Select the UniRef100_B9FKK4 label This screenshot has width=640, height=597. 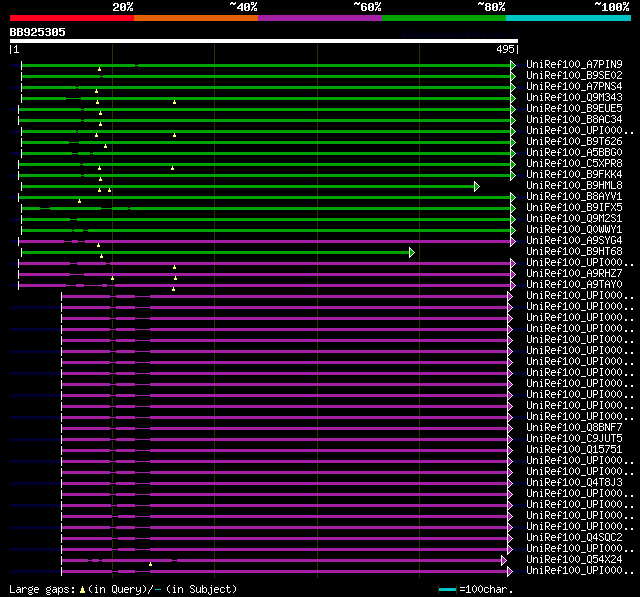point(574,175)
